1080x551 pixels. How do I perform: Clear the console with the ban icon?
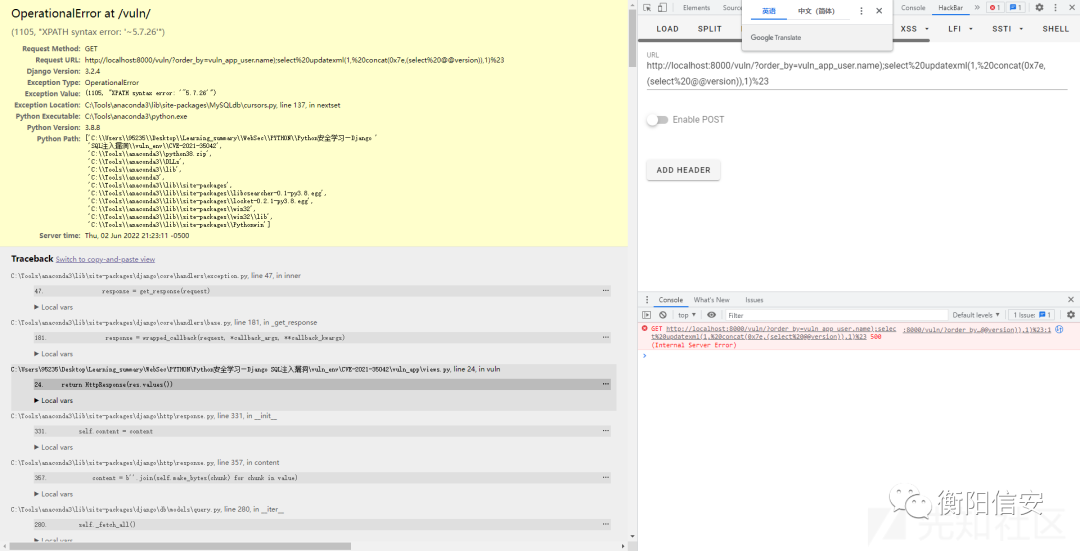pyautogui.click(x=663, y=315)
